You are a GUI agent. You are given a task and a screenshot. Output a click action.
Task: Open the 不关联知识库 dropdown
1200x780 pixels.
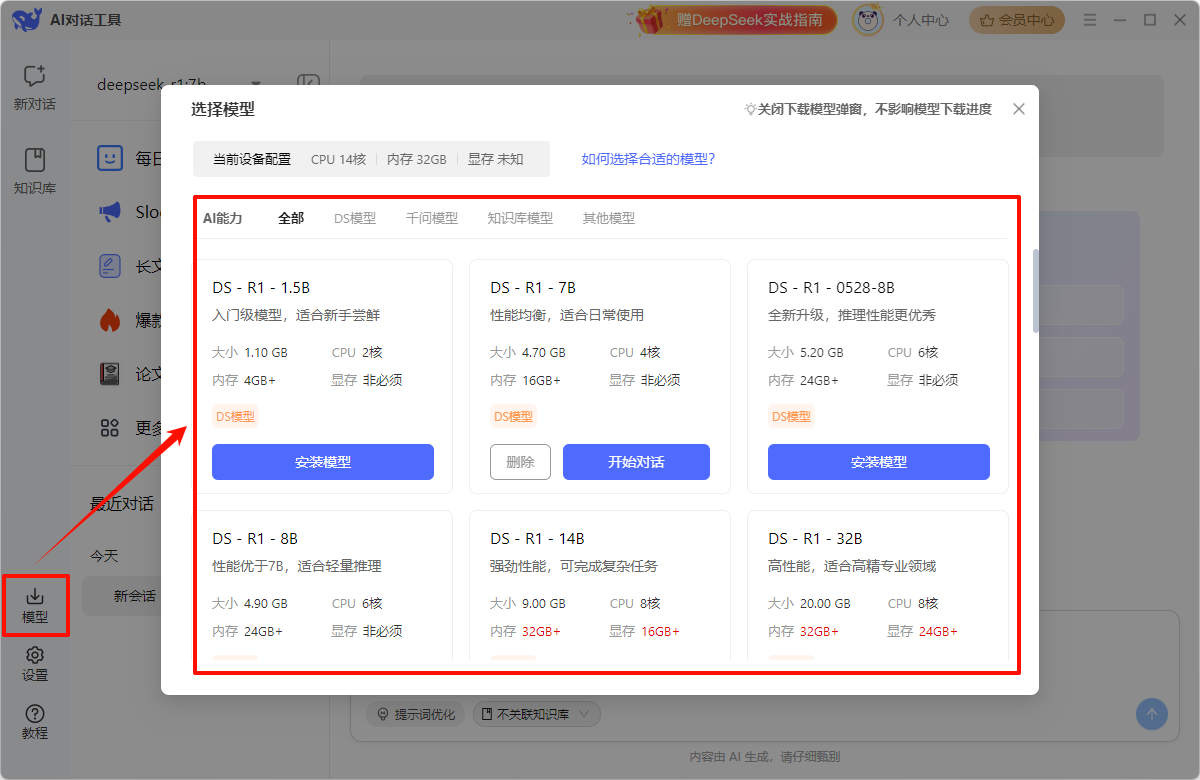(536, 713)
